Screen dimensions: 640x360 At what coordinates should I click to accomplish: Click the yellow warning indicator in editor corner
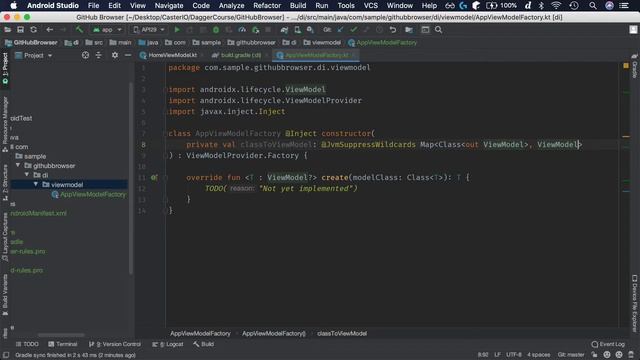(x=626, y=65)
